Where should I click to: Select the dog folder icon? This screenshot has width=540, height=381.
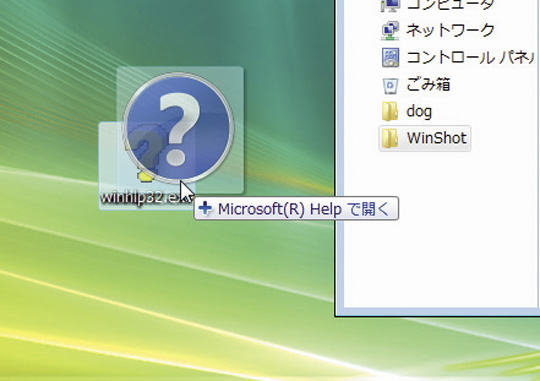click(390, 112)
